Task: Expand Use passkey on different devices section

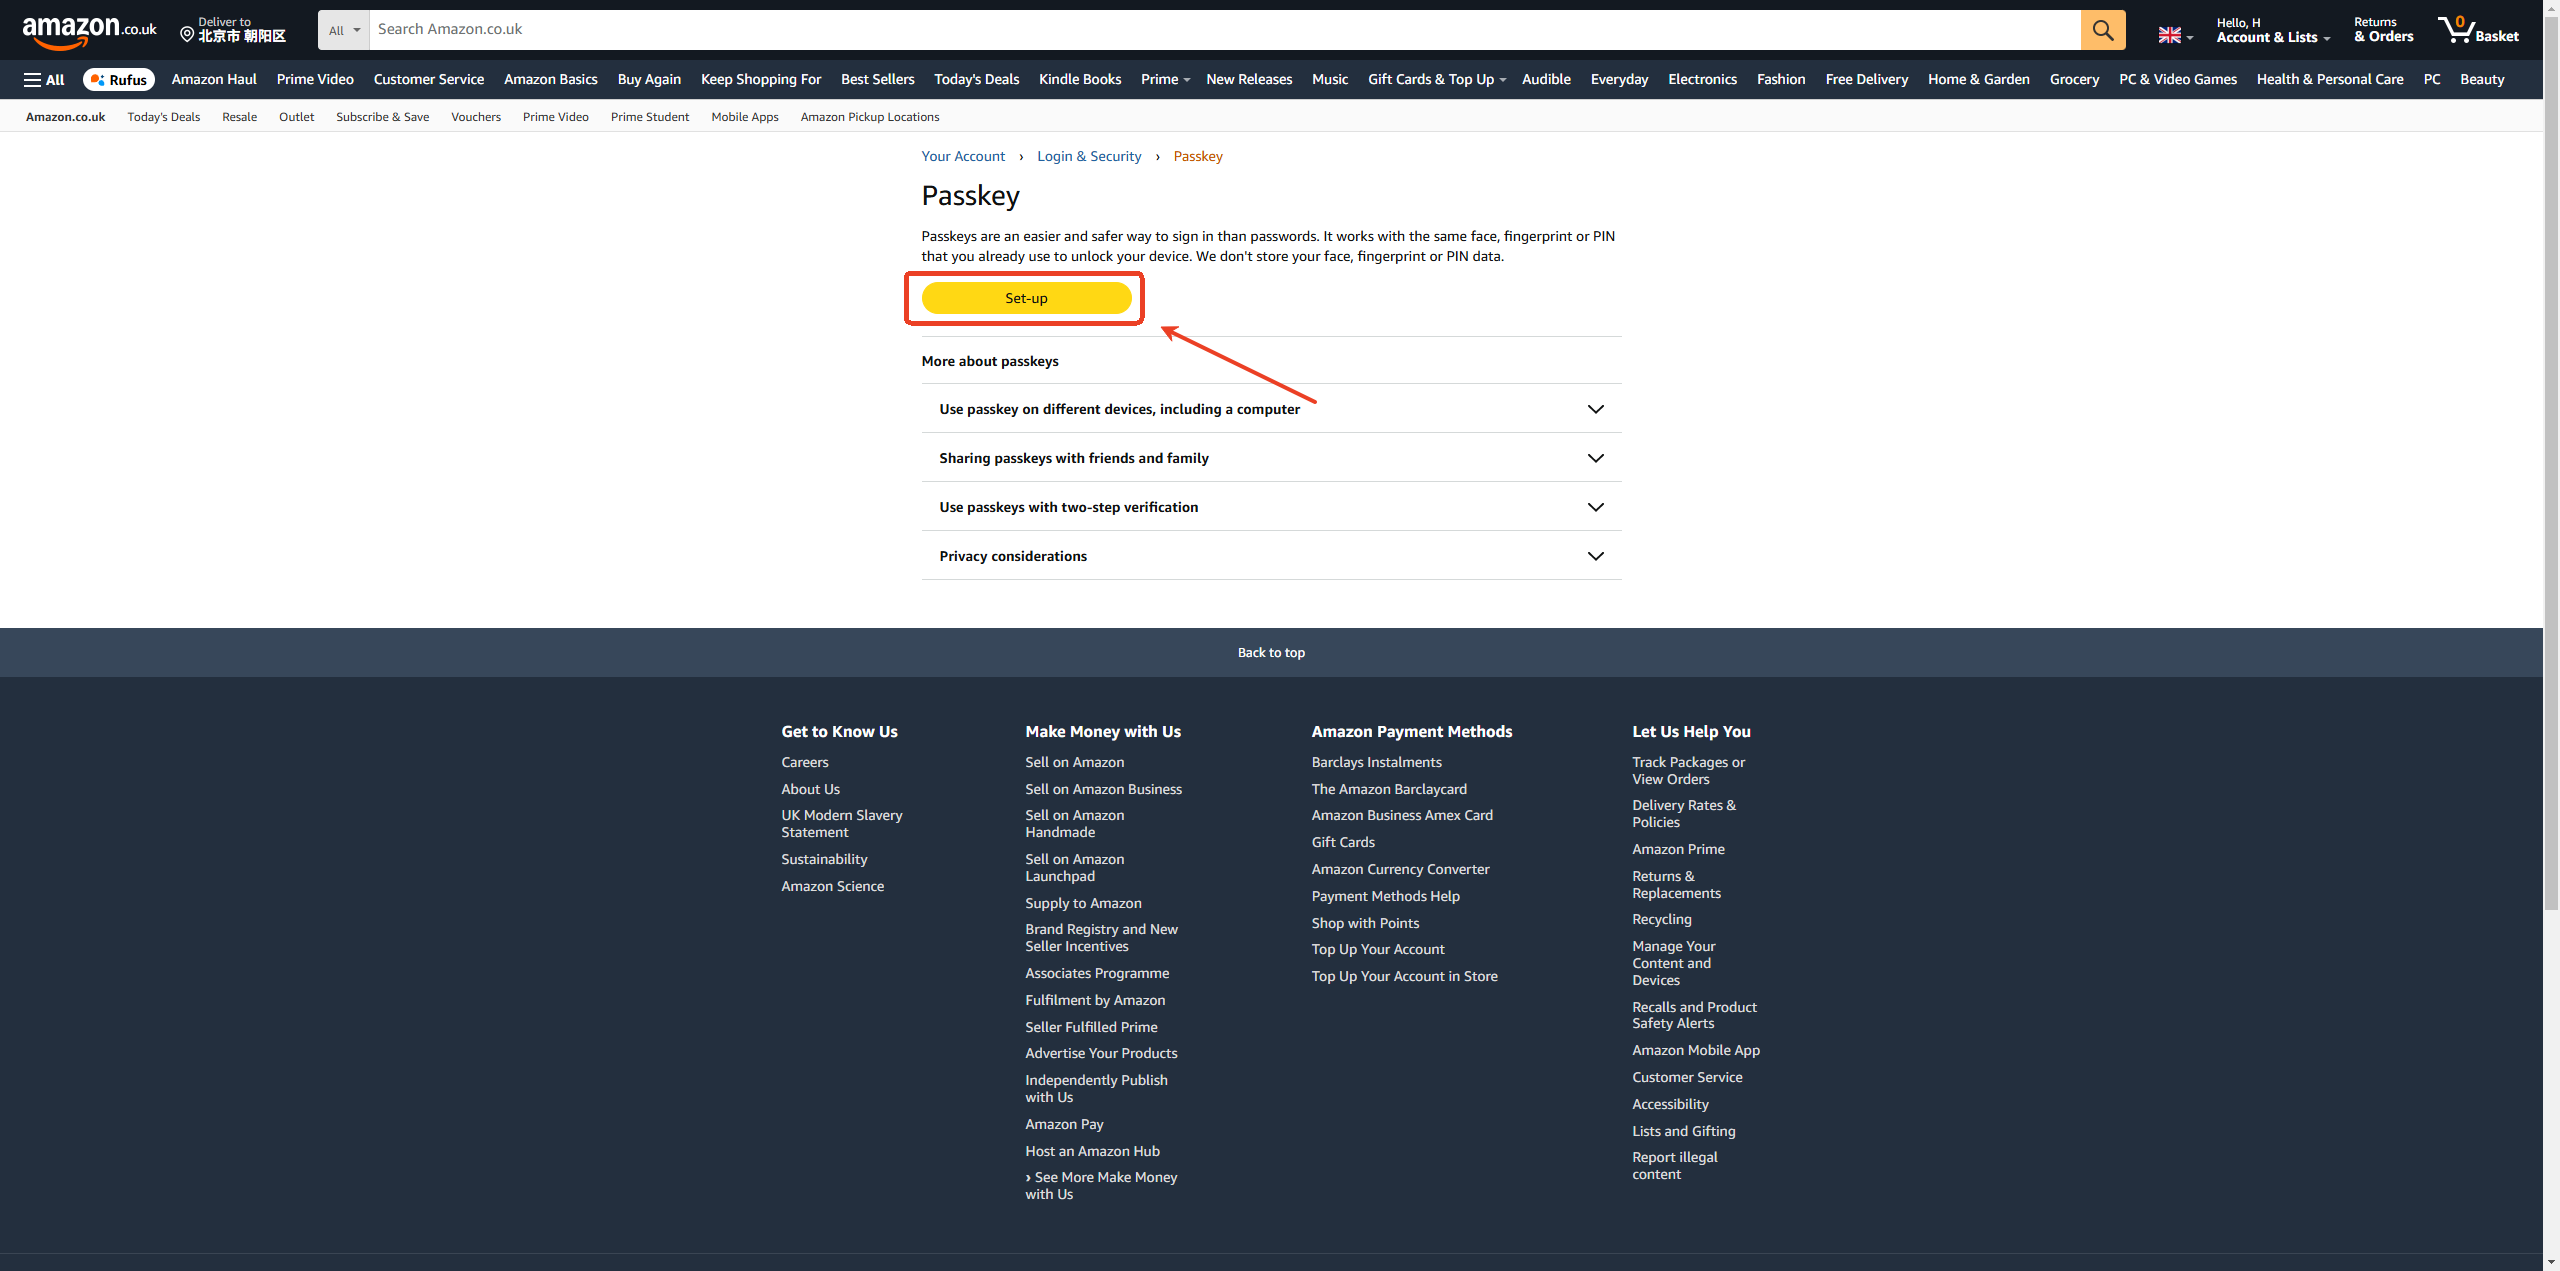Action: (1271, 409)
